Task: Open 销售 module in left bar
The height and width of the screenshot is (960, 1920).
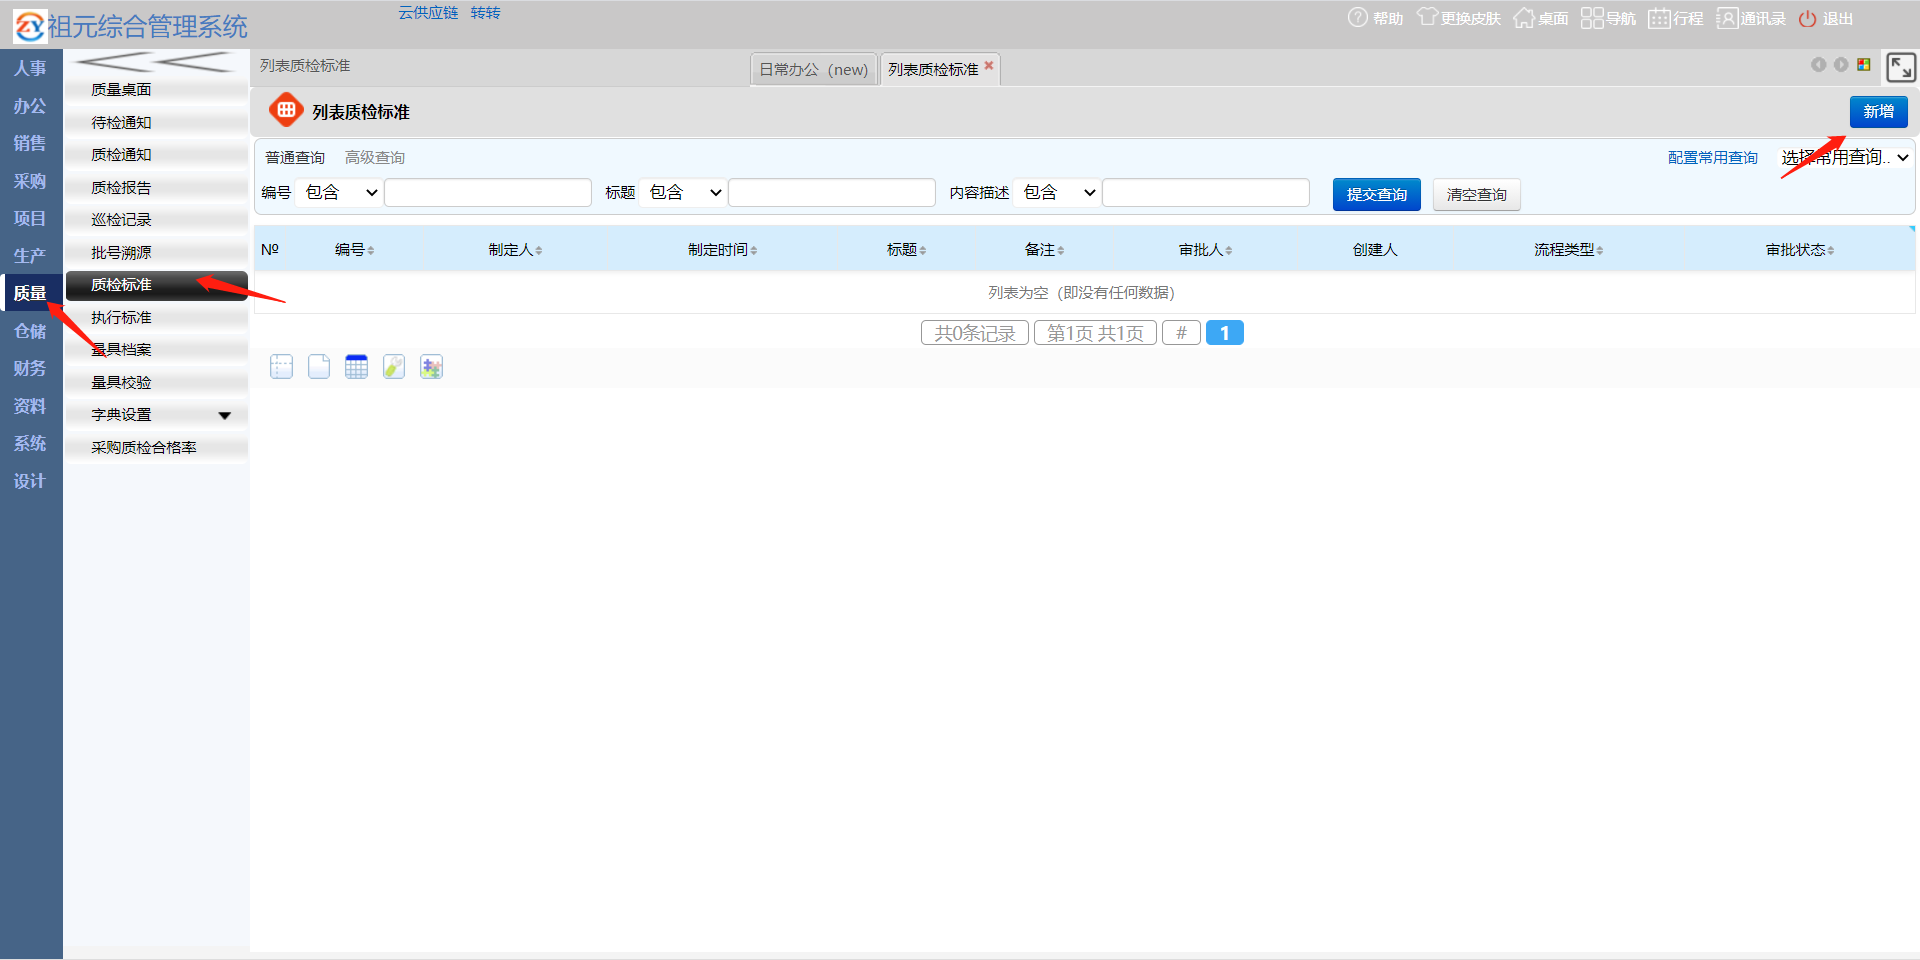Action: (x=30, y=143)
